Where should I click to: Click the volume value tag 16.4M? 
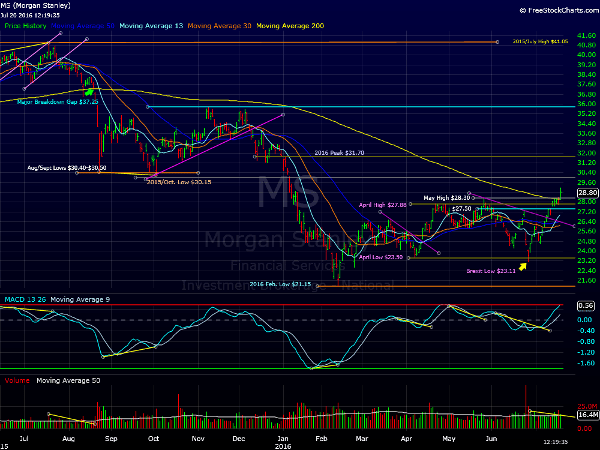pyautogui.click(x=588, y=414)
